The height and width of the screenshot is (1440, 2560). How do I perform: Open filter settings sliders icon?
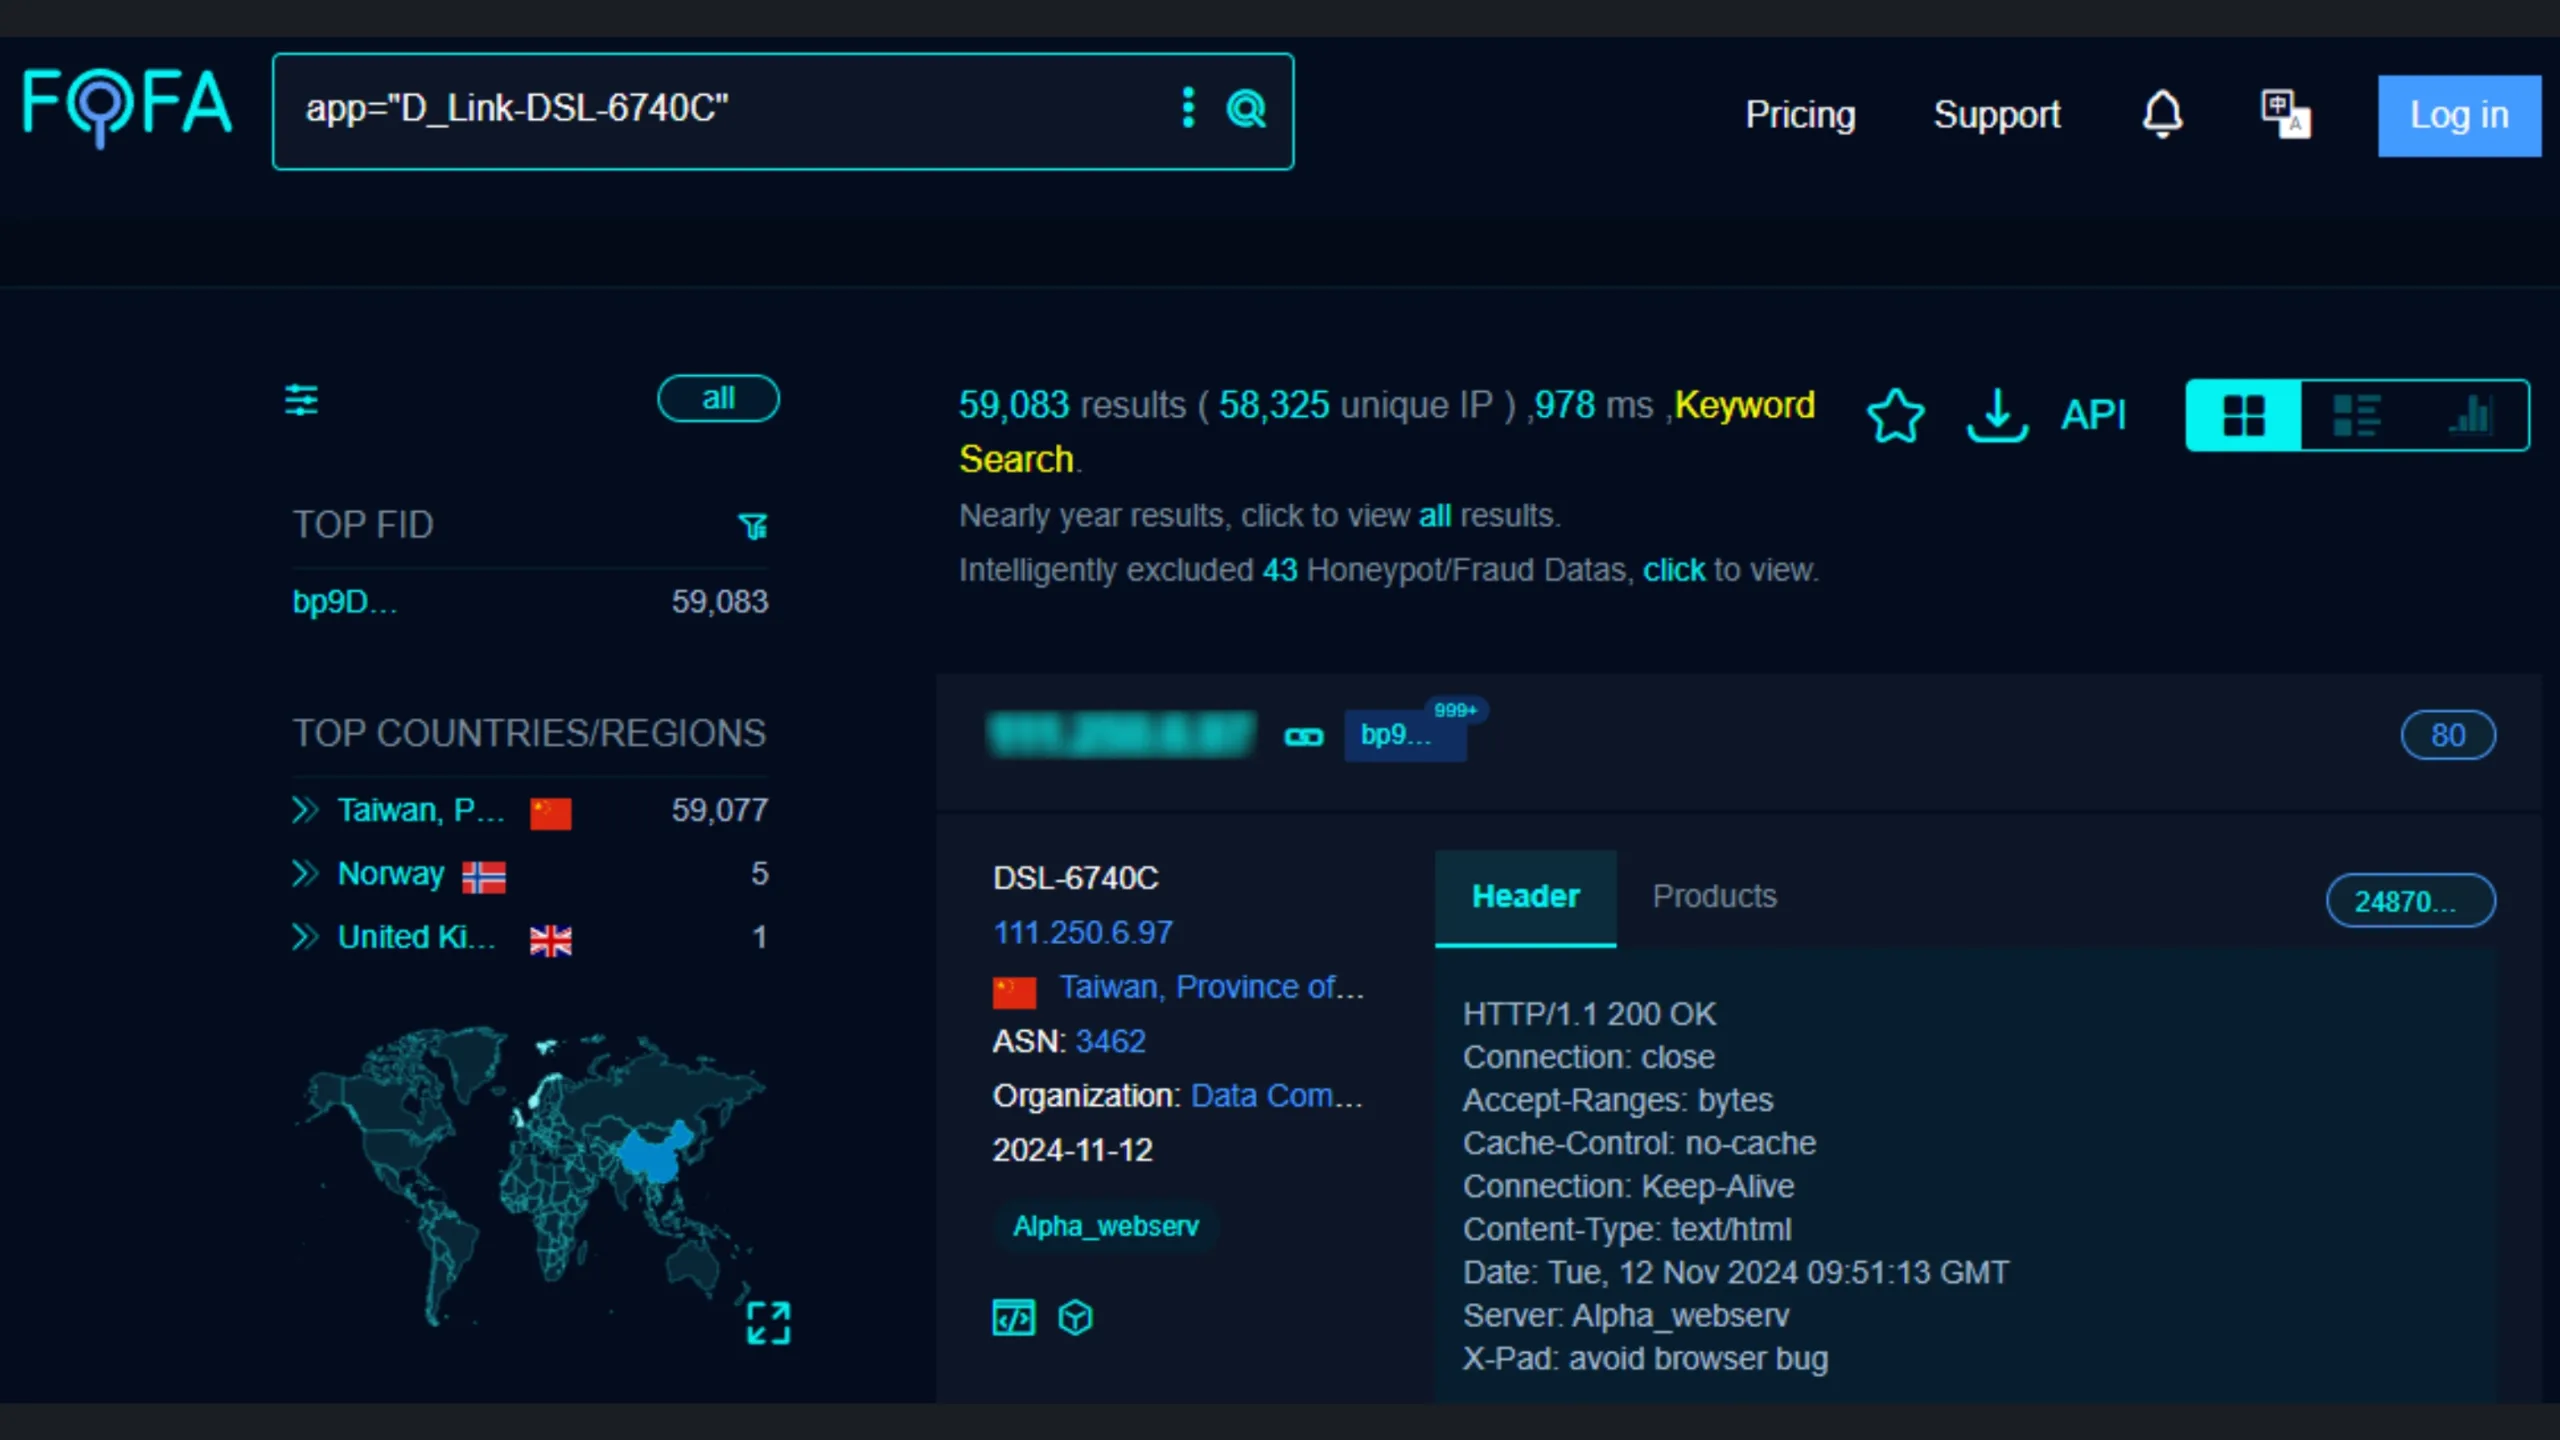[x=301, y=400]
